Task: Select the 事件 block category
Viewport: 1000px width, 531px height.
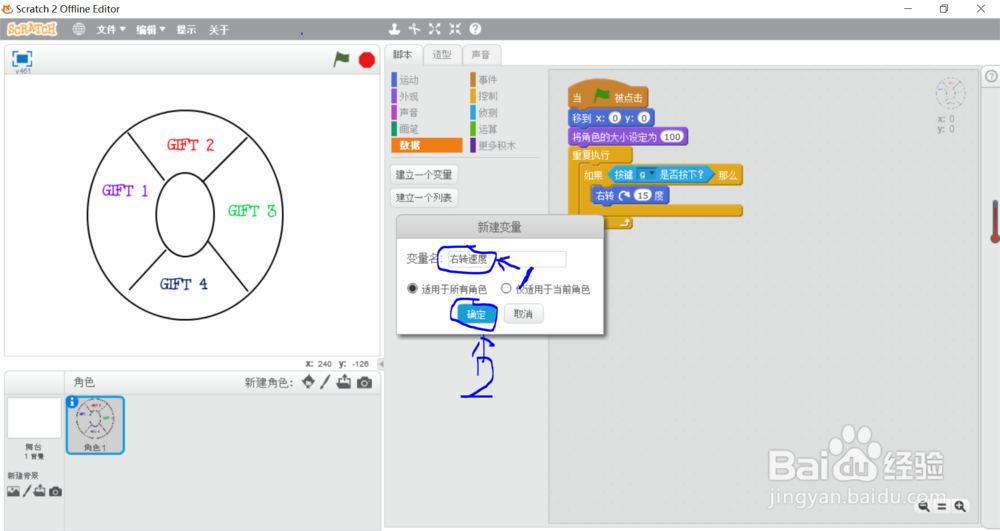Action: [x=505, y=80]
